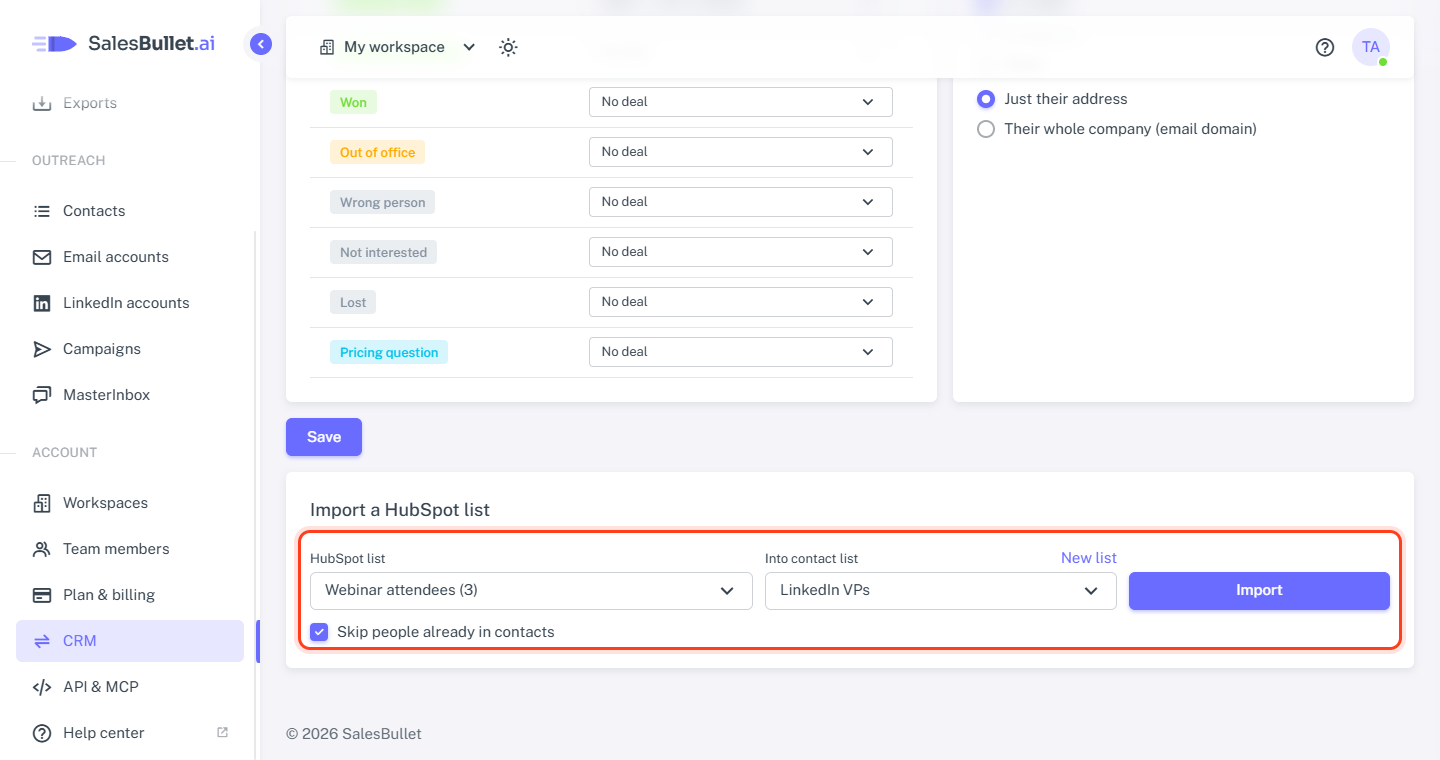
Task: Uncheck Skip people already in contacts
Action: point(319,632)
